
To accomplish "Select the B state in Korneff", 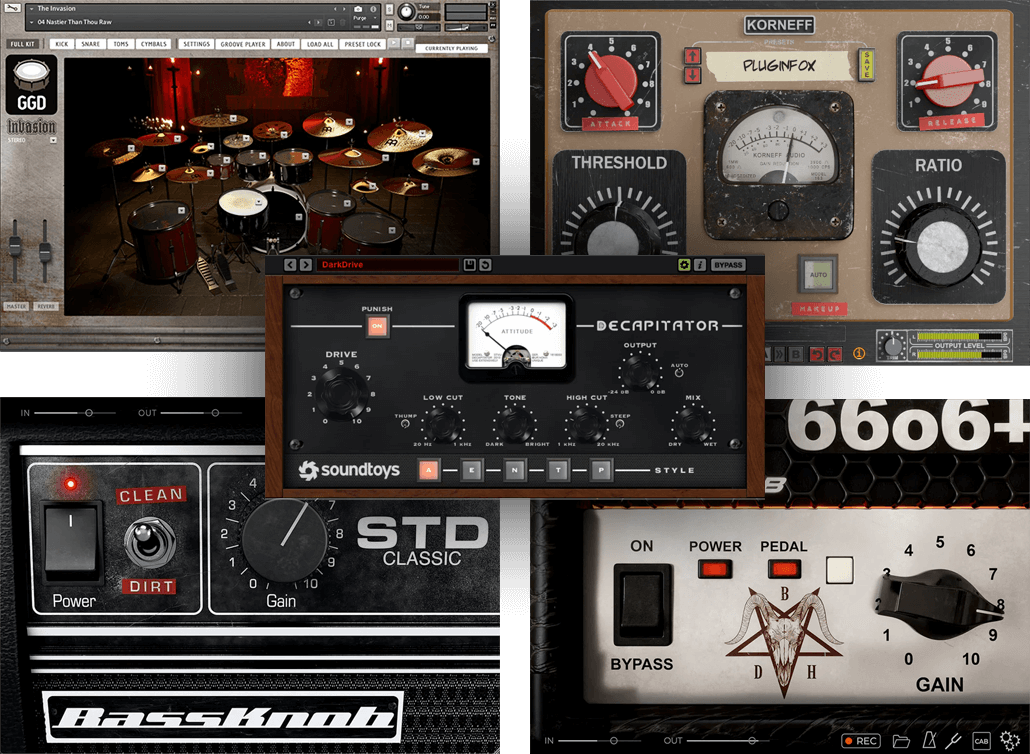I will click(795, 354).
